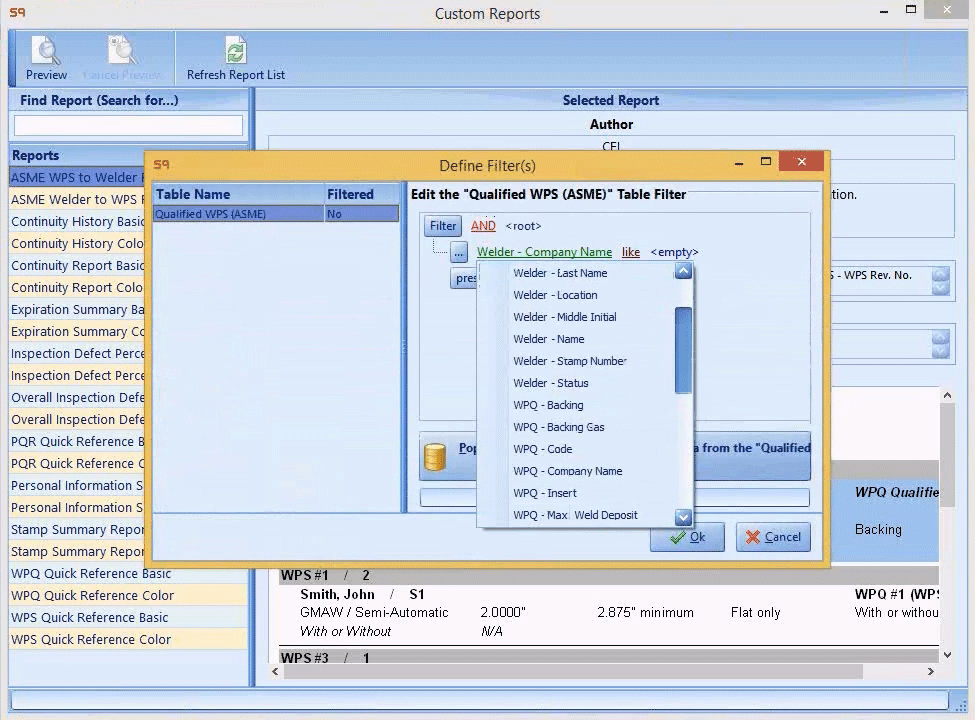
Task: Pick 'Welder - Stamp Number' option
Action: 569,361
